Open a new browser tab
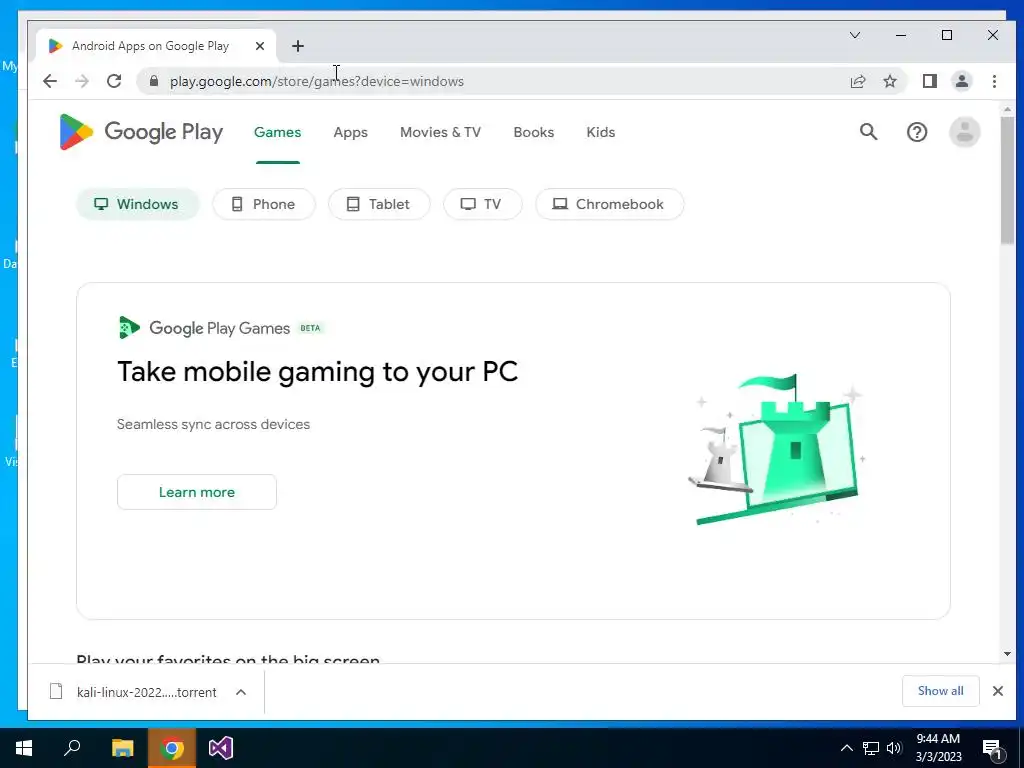 click(298, 46)
